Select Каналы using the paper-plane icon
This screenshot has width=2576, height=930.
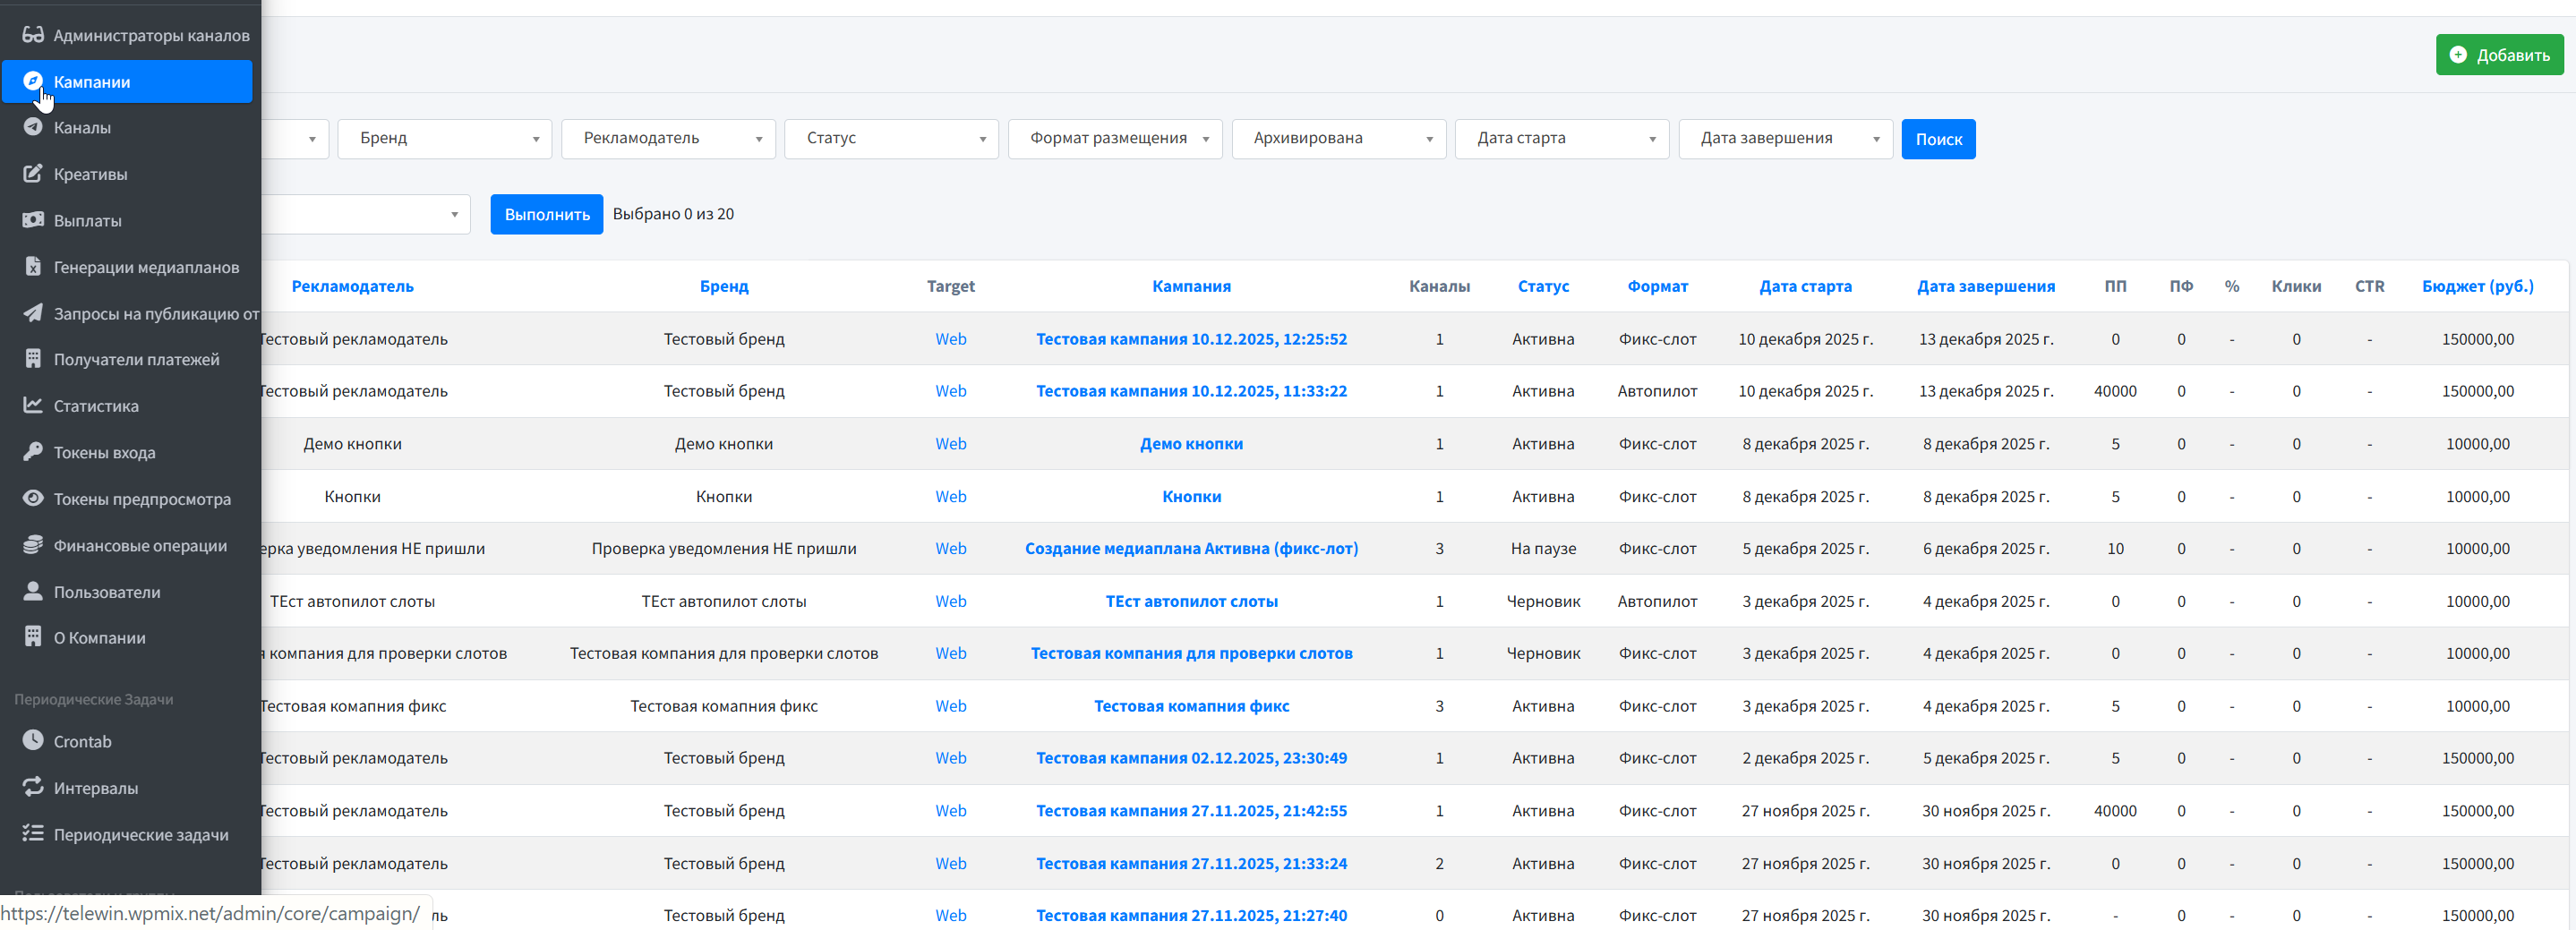(33, 127)
